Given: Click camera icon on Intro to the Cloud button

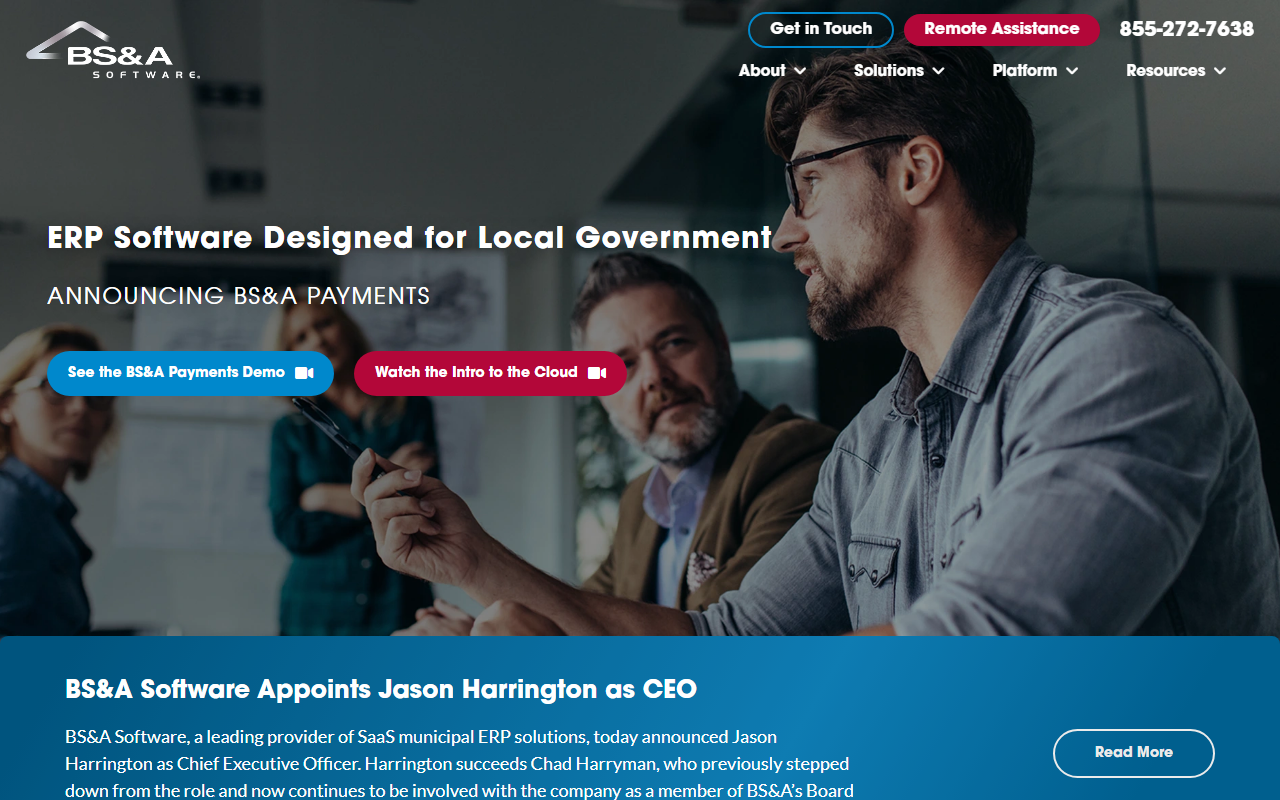Looking at the screenshot, I should coord(597,373).
